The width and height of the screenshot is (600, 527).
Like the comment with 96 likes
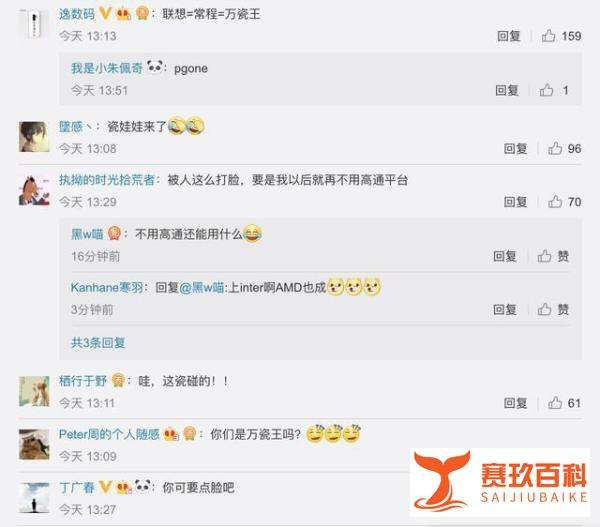[554, 148]
